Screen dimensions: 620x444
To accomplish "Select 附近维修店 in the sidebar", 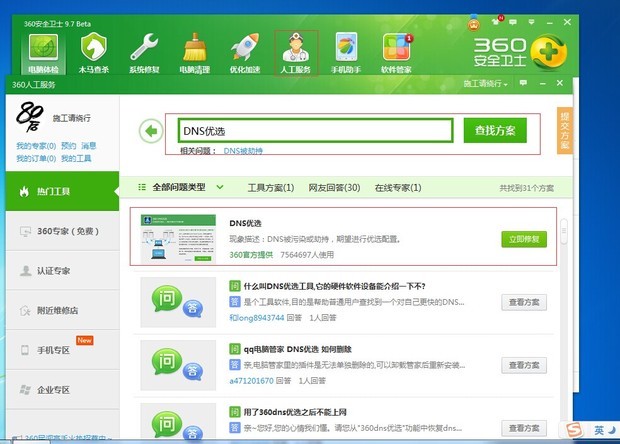I will pos(62,310).
